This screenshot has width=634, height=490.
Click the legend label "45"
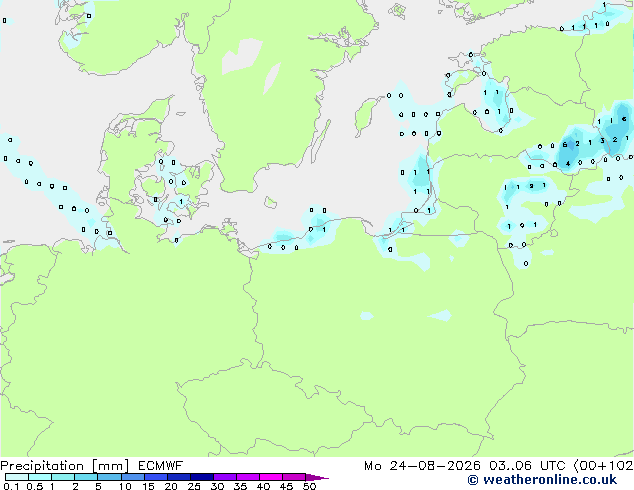pyautogui.click(x=286, y=486)
